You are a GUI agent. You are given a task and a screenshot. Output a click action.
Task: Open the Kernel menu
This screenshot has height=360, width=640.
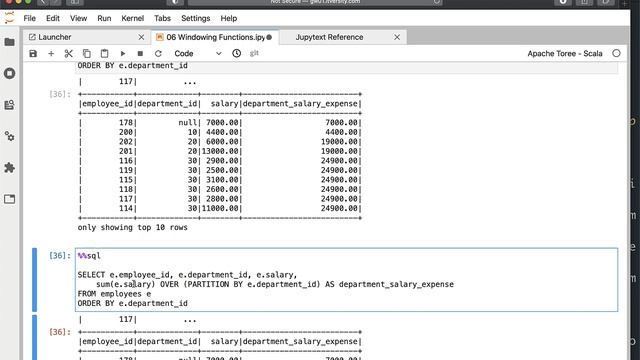coord(133,18)
